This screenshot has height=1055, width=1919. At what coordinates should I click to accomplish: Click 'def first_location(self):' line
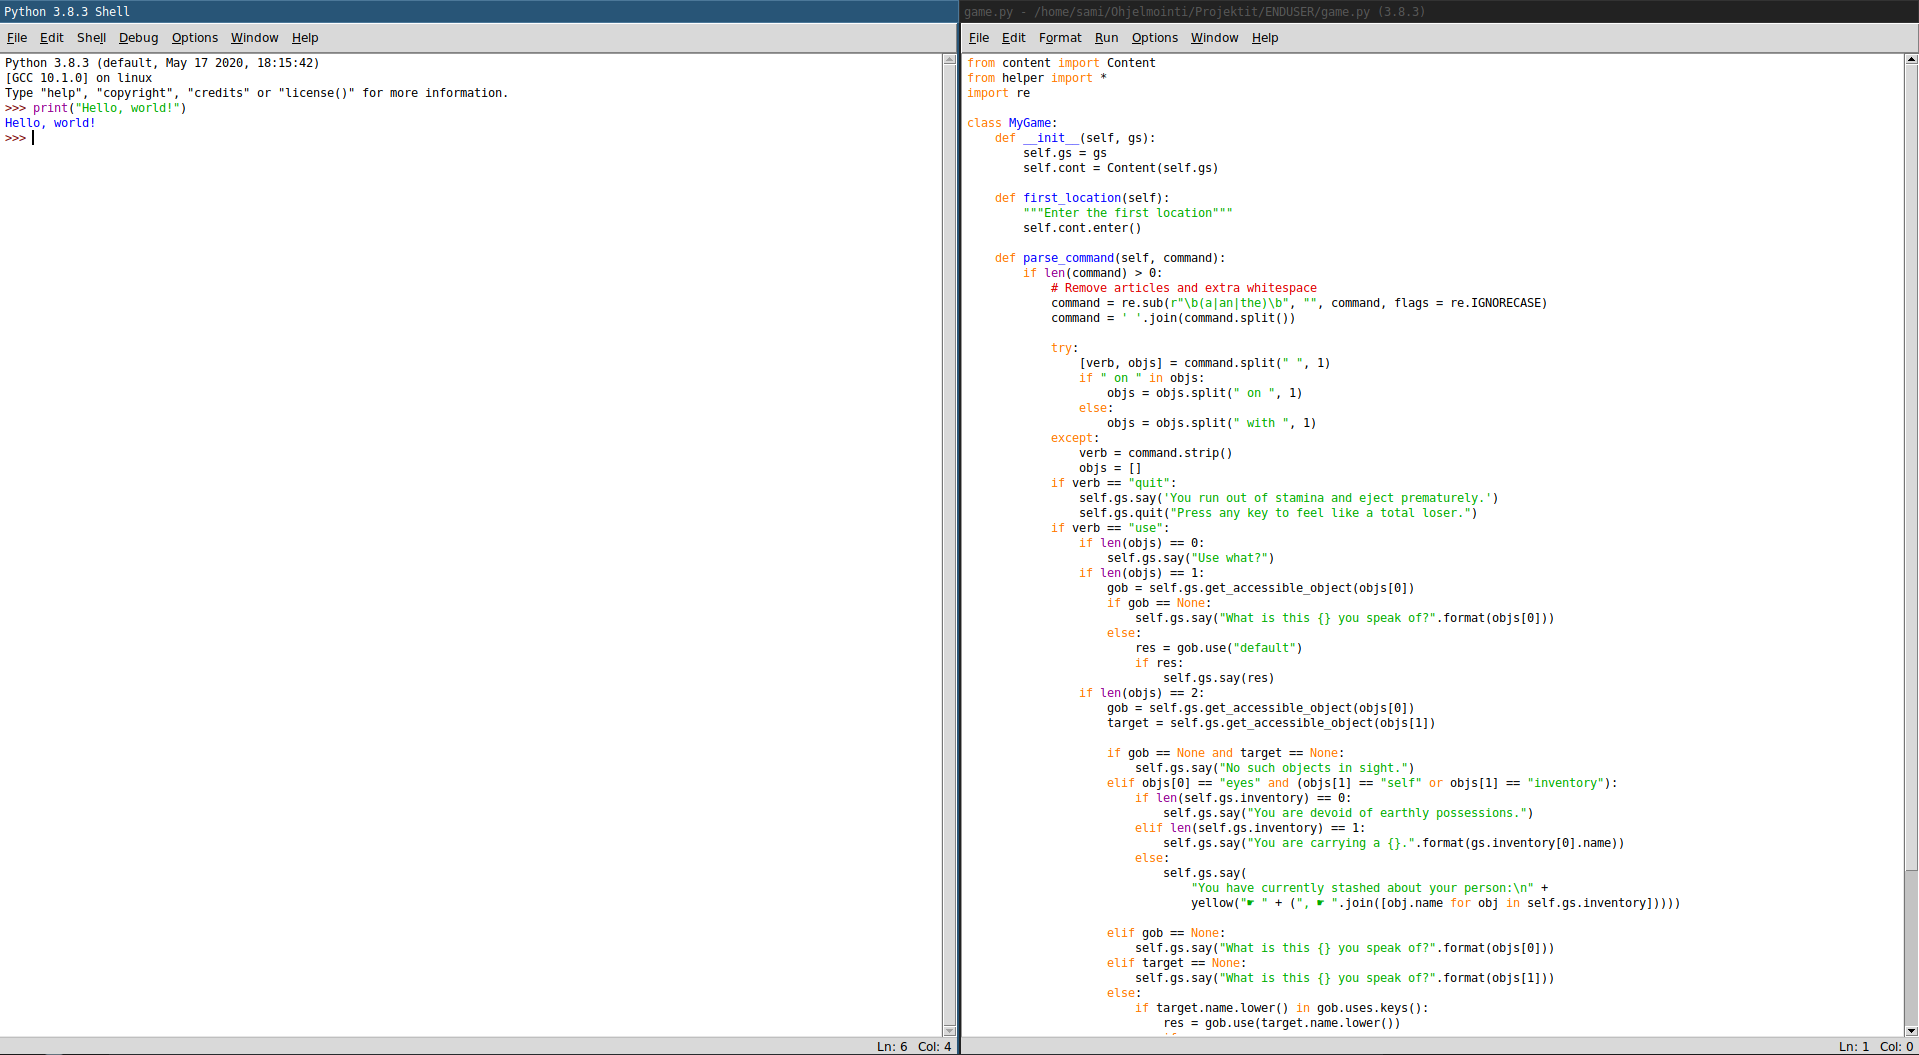pos(1082,198)
